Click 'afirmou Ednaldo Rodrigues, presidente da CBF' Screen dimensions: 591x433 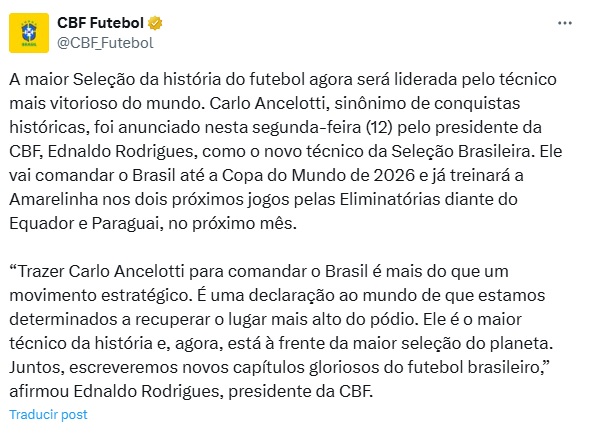pos(191,392)
